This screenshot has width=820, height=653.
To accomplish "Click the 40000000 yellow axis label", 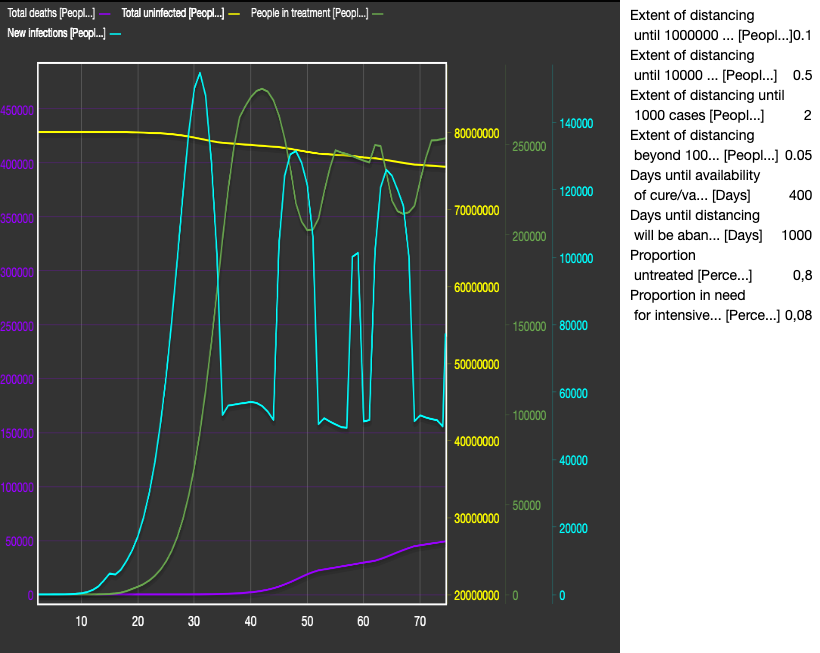I will [476, 441].
